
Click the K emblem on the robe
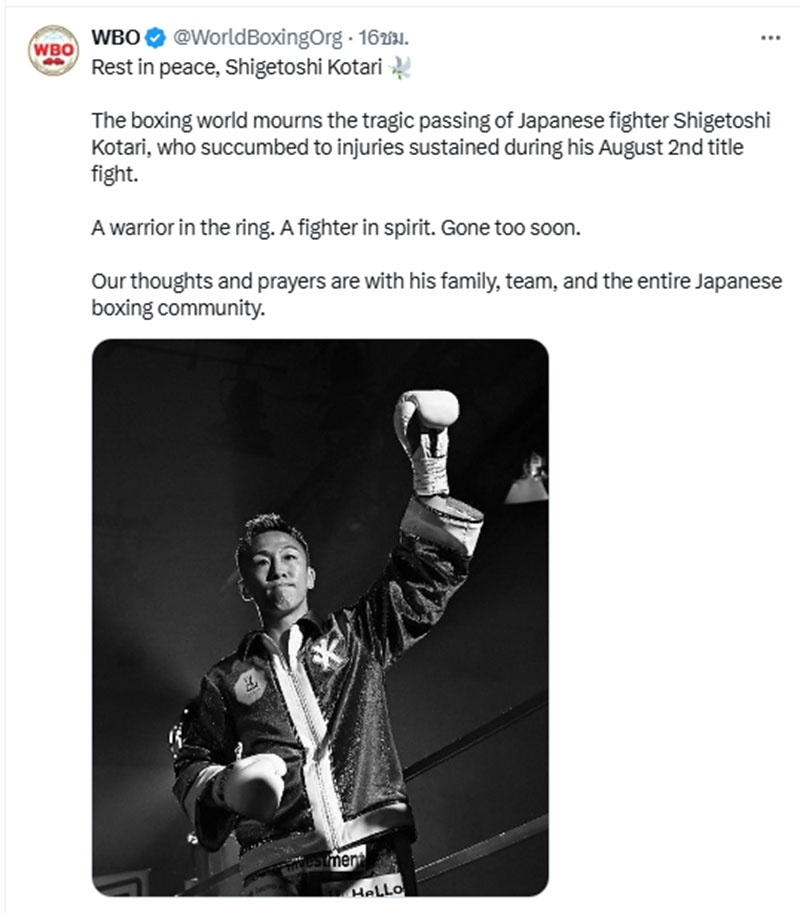point(327,653)
